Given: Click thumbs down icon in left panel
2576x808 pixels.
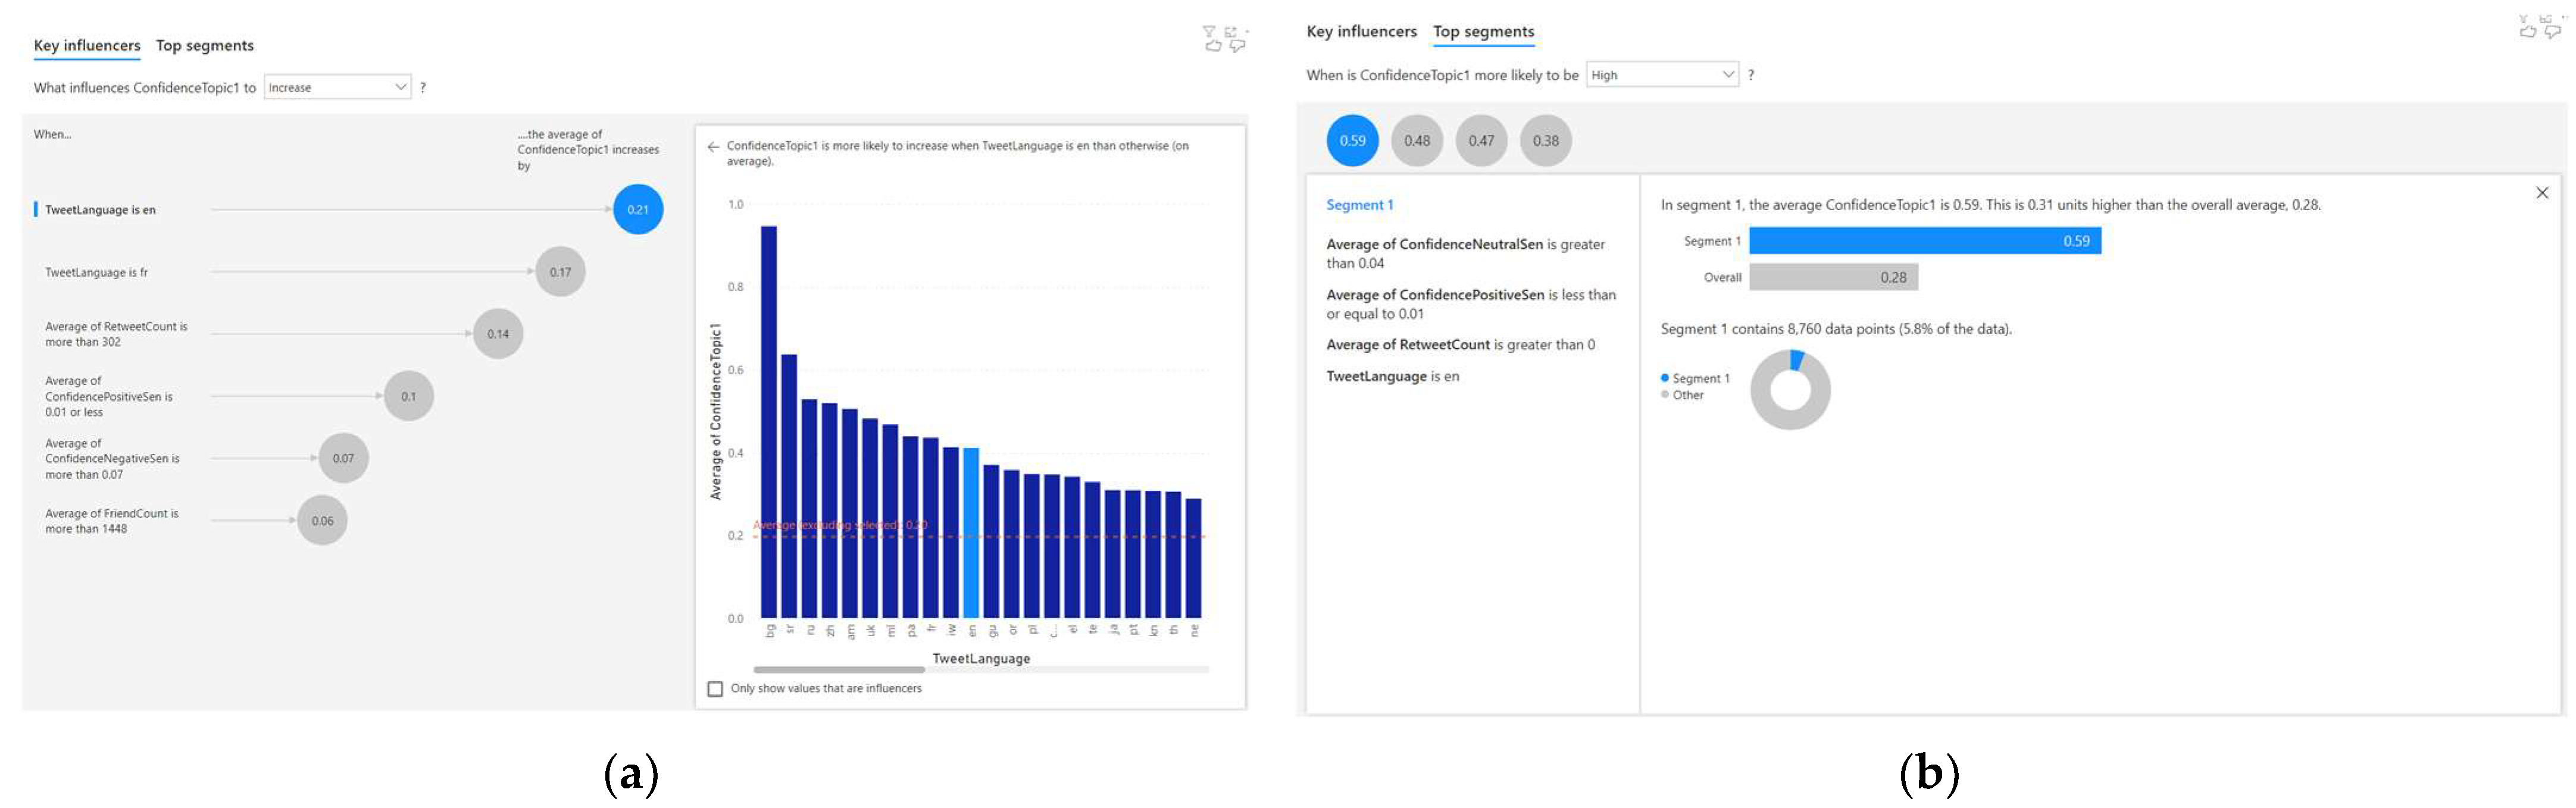Looking at the screenshot, I should [1237, 46].
